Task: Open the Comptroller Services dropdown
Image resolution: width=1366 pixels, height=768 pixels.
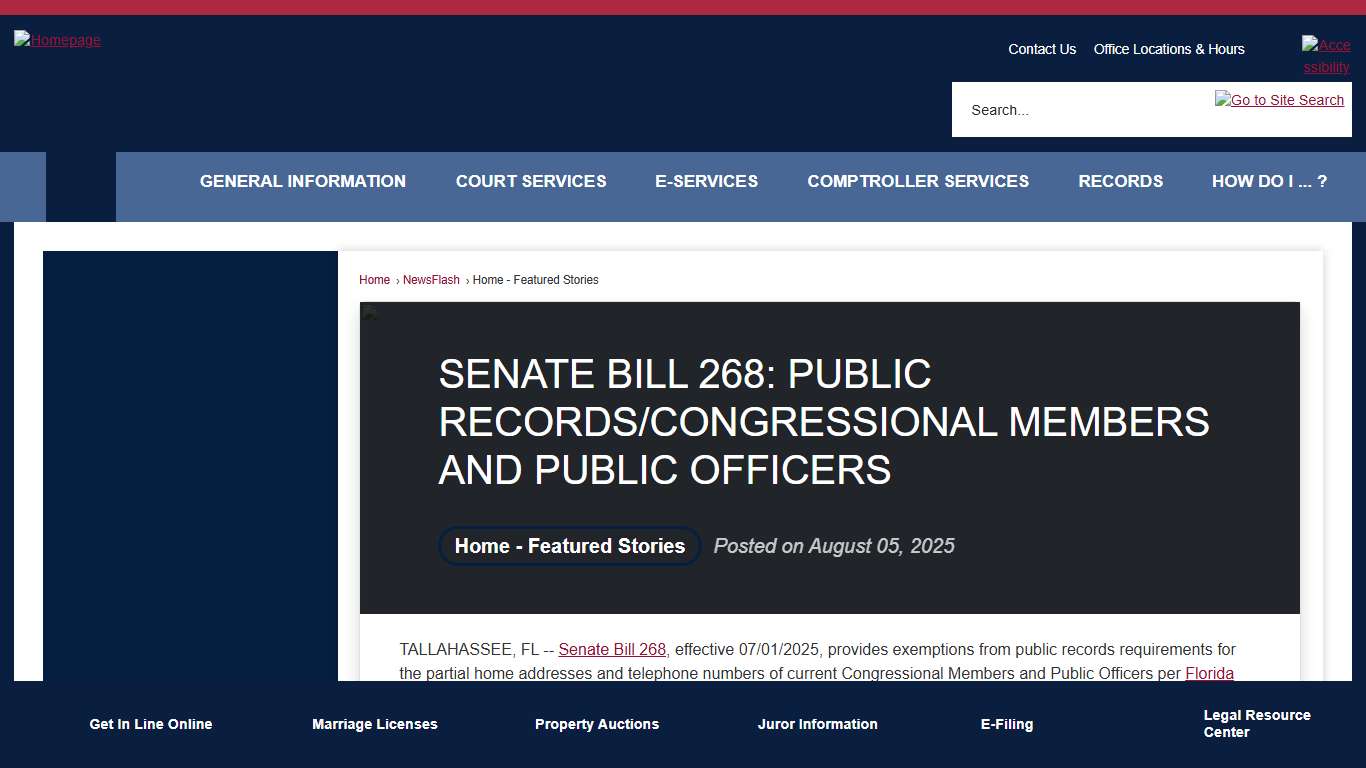Action: (x=917, y=181)
